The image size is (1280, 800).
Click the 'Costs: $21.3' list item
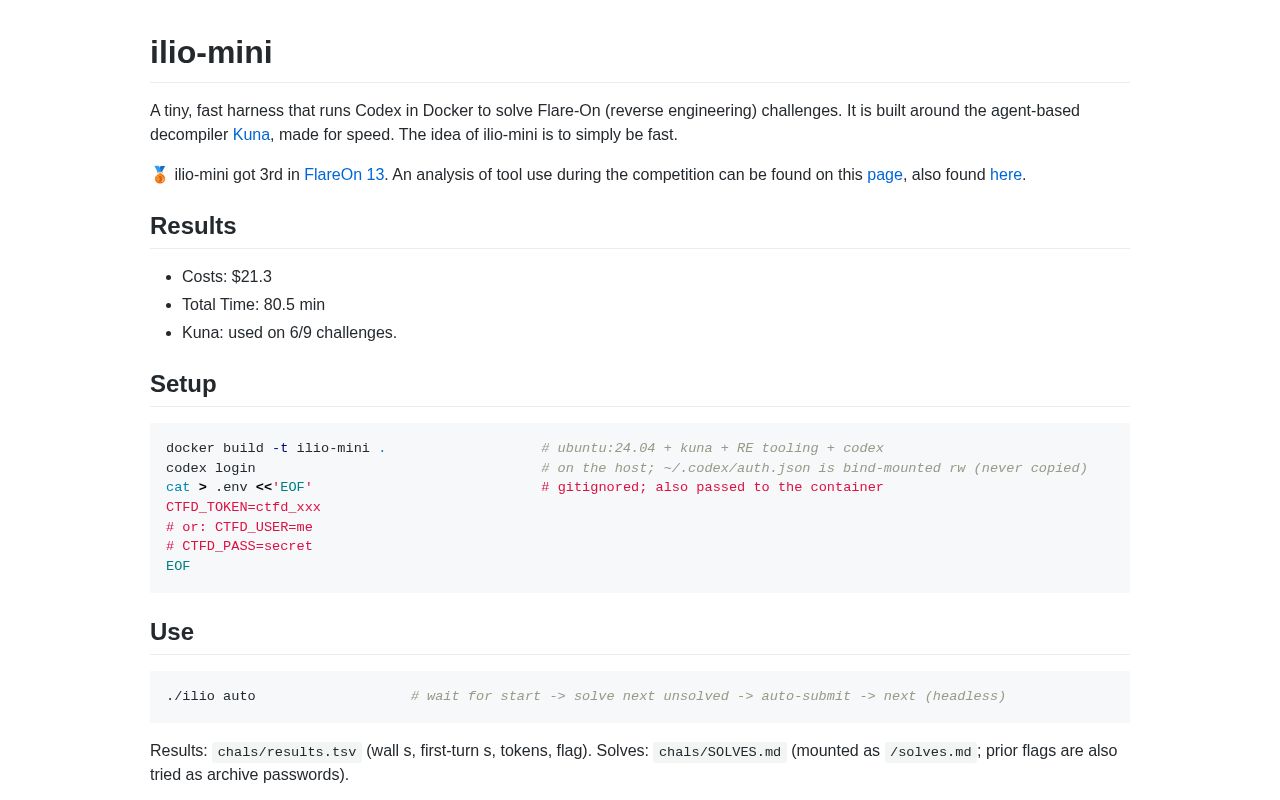[227, 277]
